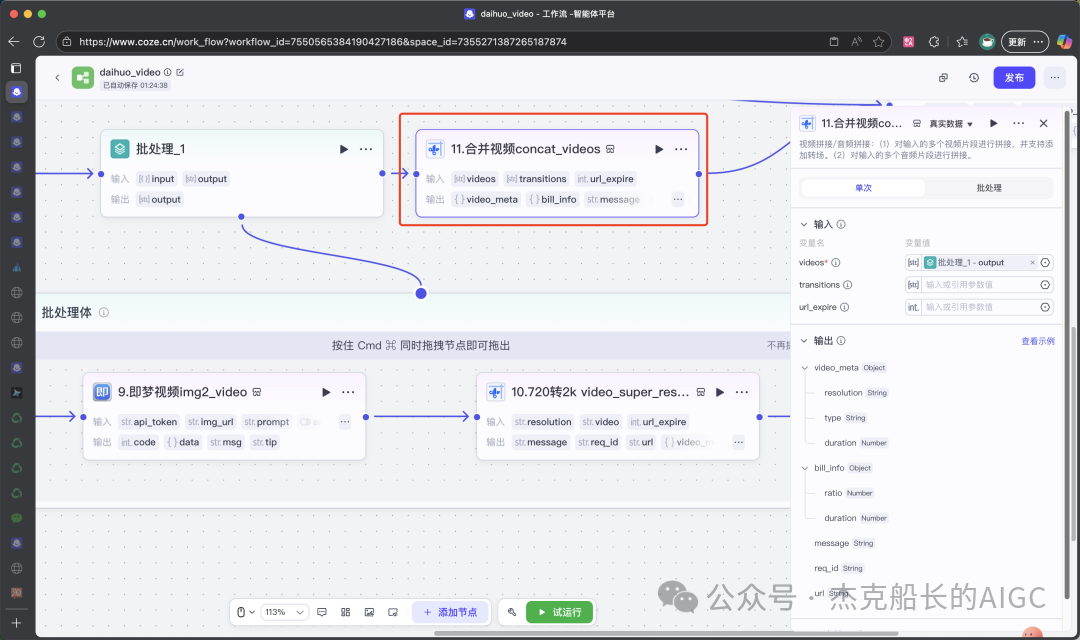Viewport: 1080px width, 640px height.
Task: Show info tooltip next to 输出 heading
Action: [x=841, y=341]
